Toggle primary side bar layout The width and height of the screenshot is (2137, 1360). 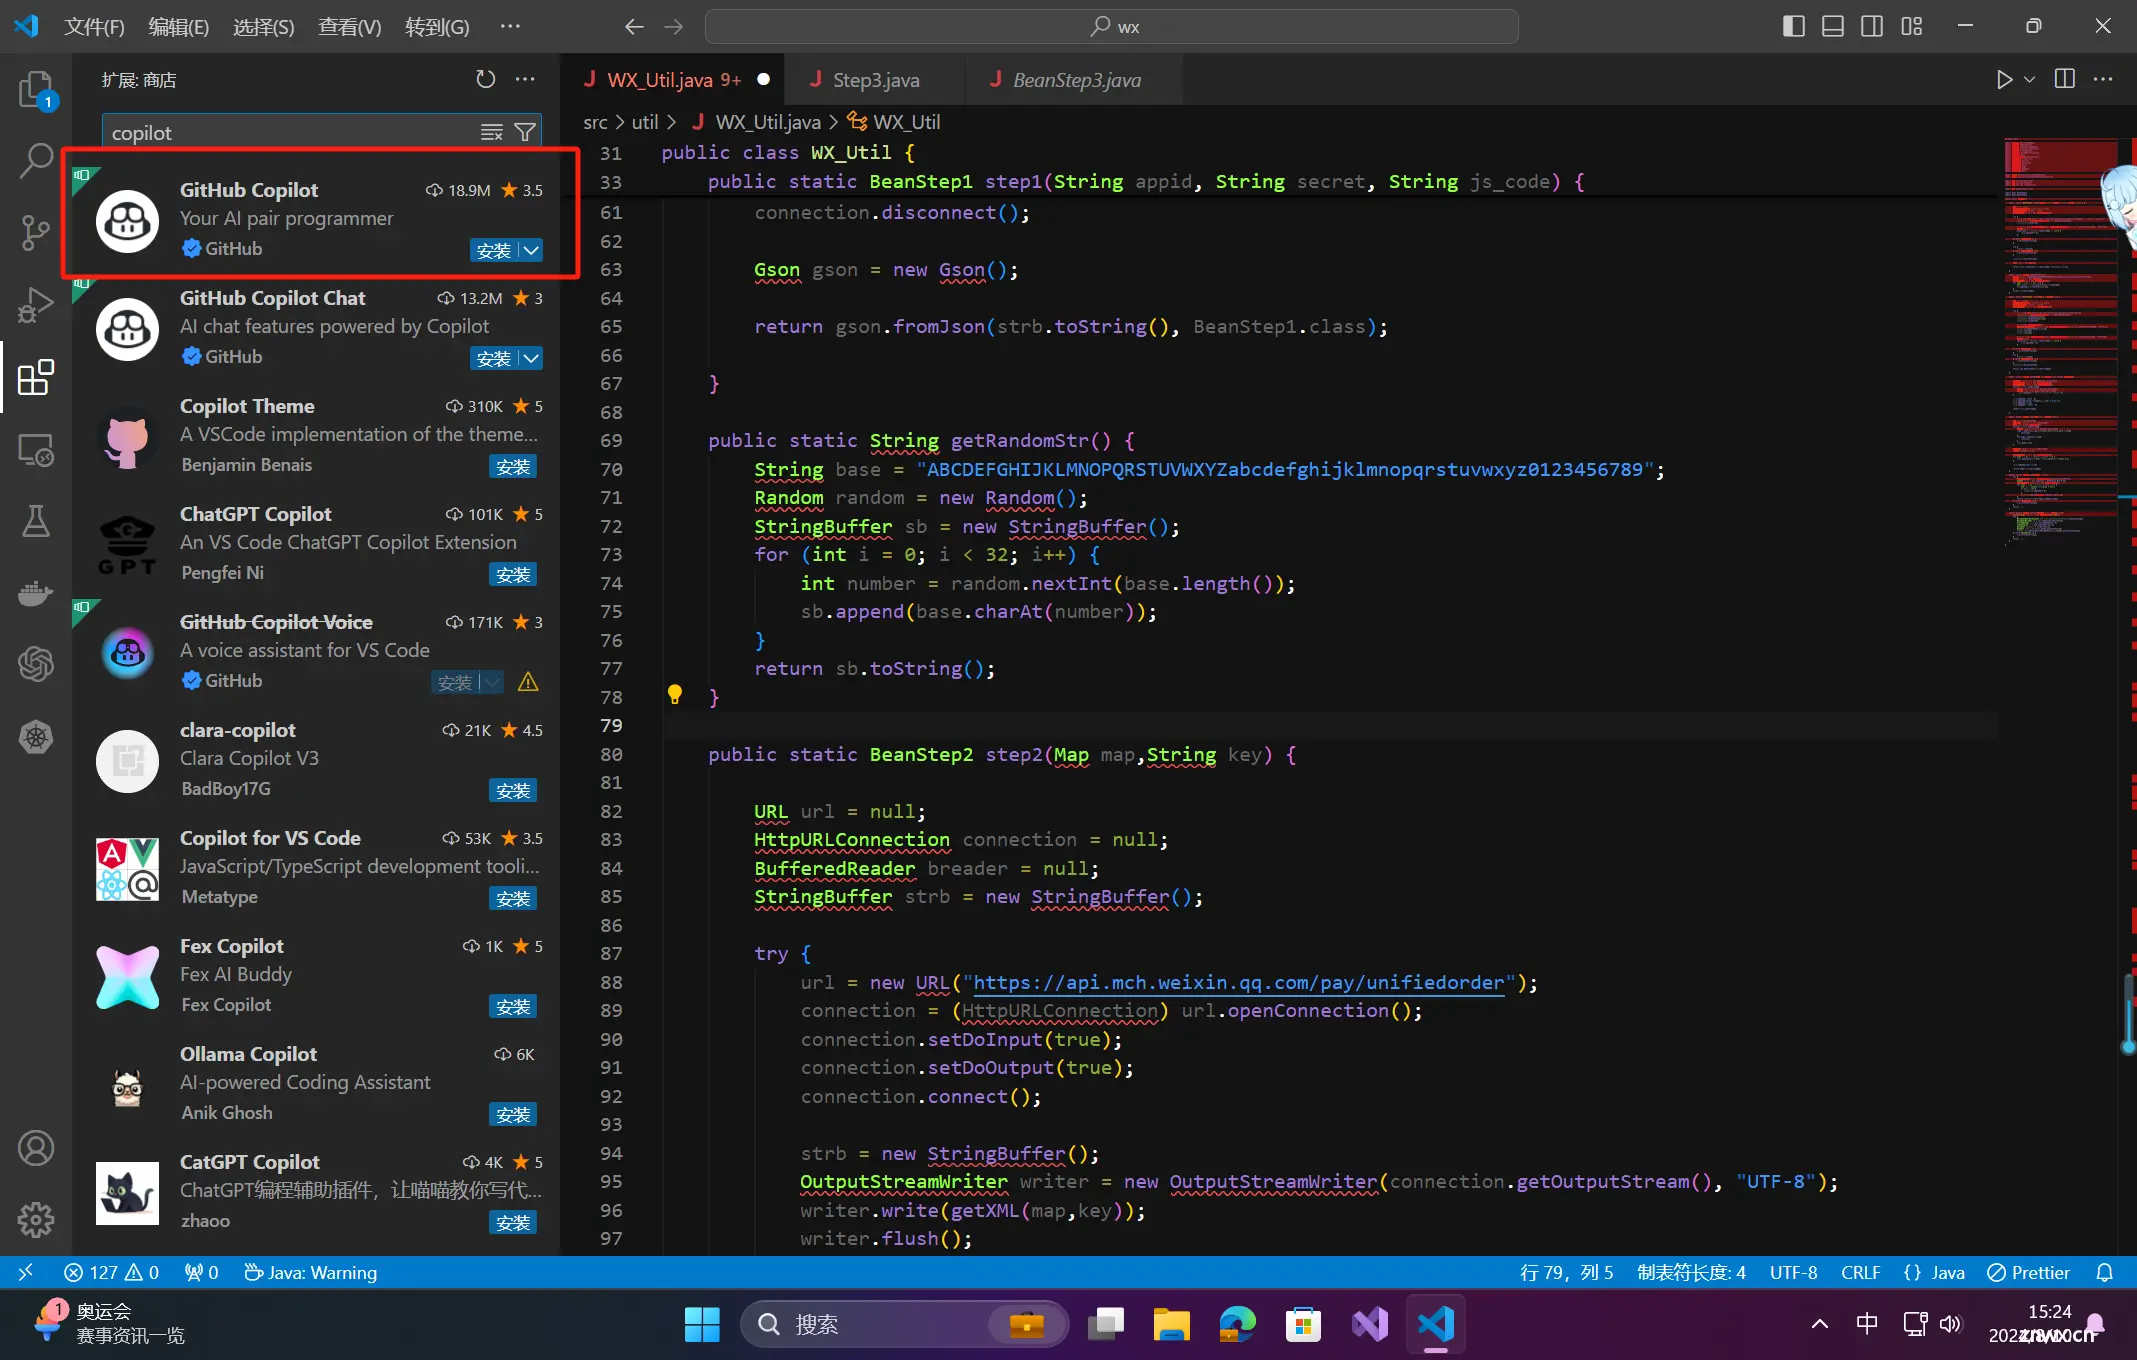pyautogui.click(x=1794, y=26)
